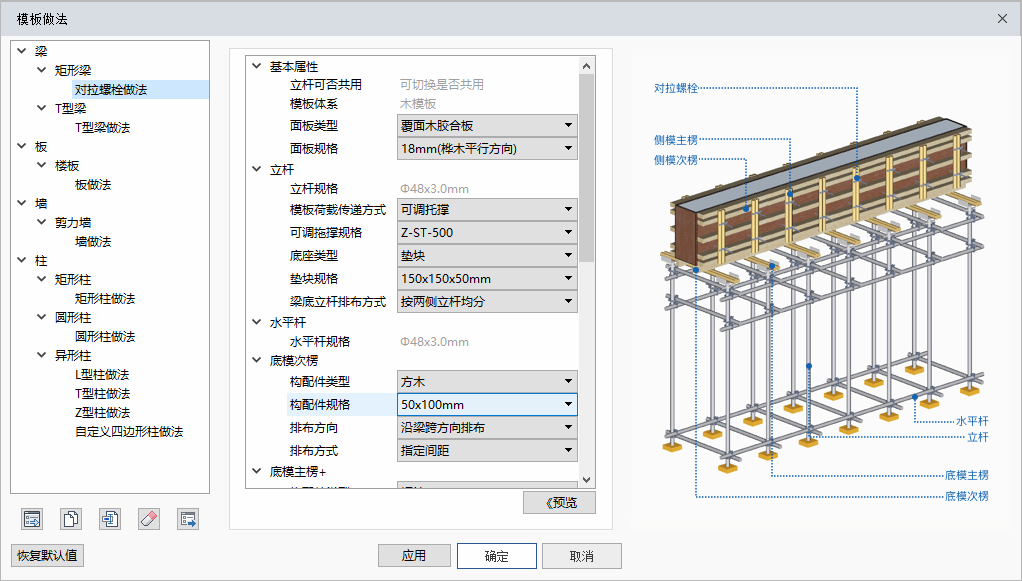Collapse the 柱 tree node

[22, 260]
